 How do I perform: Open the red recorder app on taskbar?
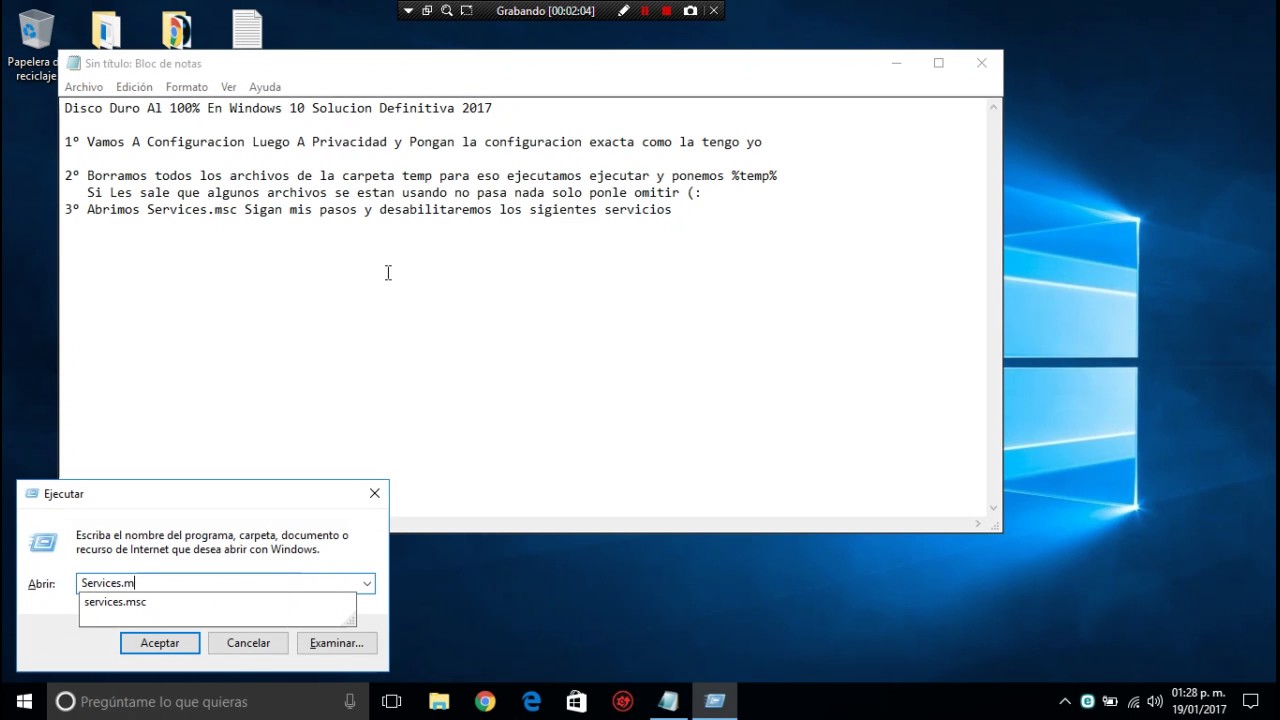pyautogui.click(x=623, y=701)
